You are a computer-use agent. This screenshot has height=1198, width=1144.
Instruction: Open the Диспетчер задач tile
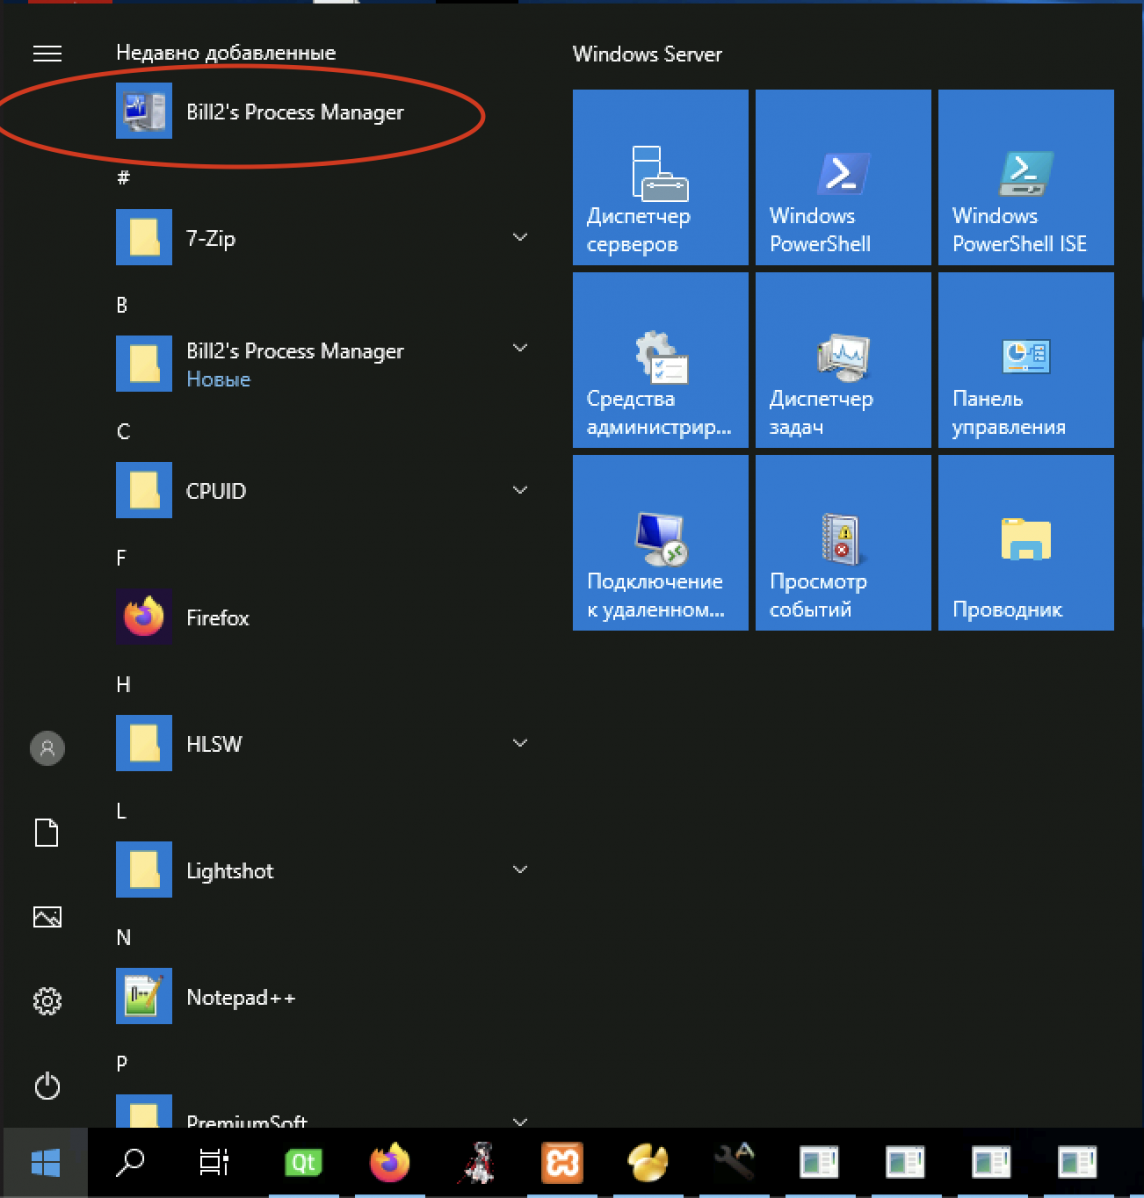pyautogui.click(x=842, y=360)
